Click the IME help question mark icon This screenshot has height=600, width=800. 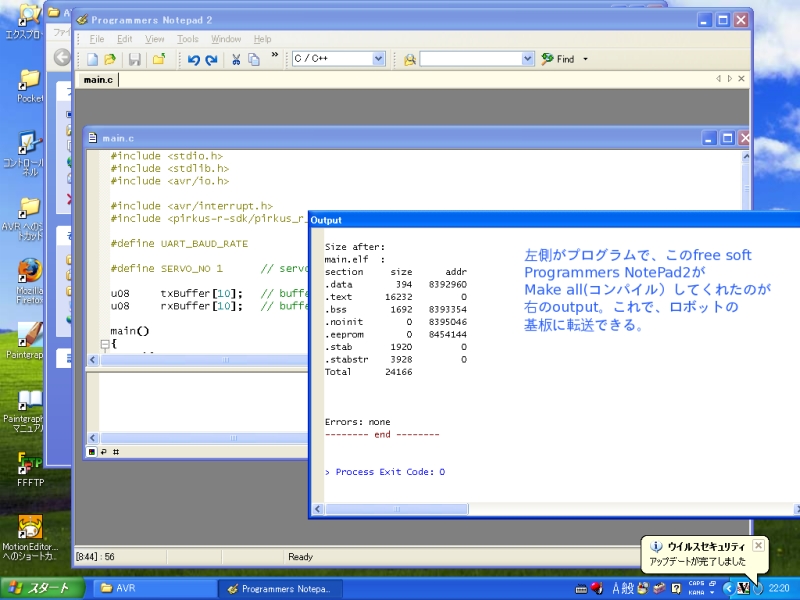point(676,589)
